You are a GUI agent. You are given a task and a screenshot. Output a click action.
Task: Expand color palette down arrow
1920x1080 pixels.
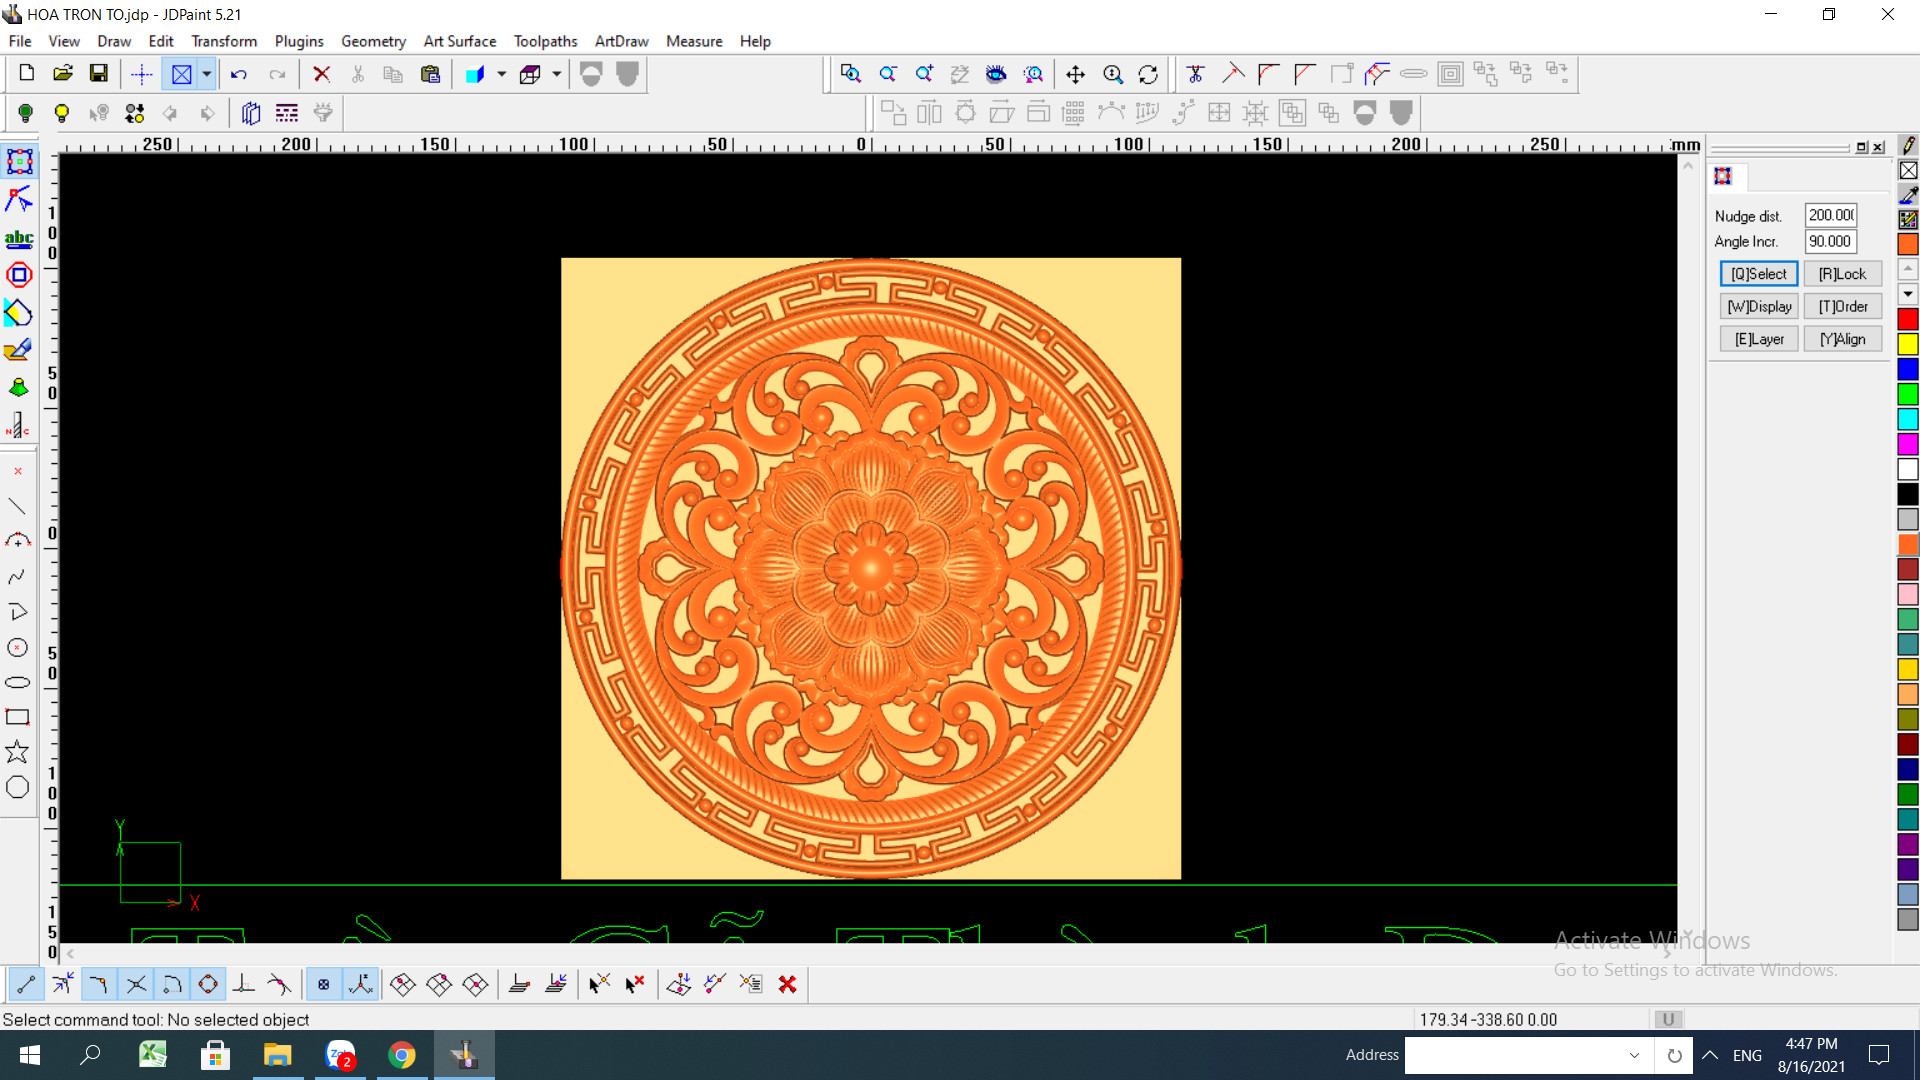click(1908, 294)
